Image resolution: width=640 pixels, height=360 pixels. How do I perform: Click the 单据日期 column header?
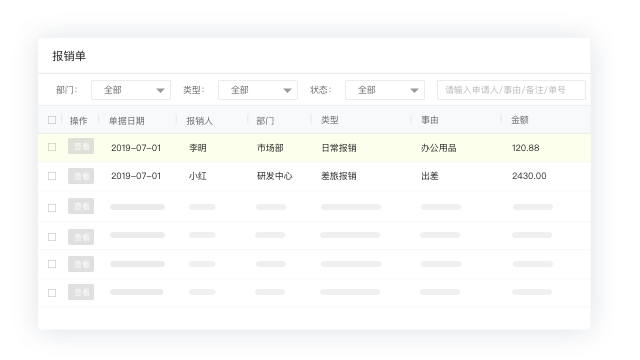tap(127, 121)
